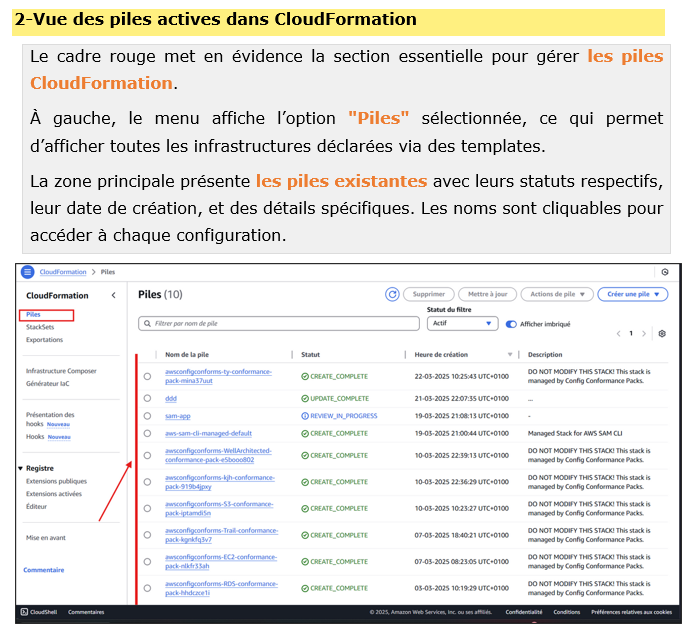Select radio for S3-conformance-pack stack

coord(147,509)
